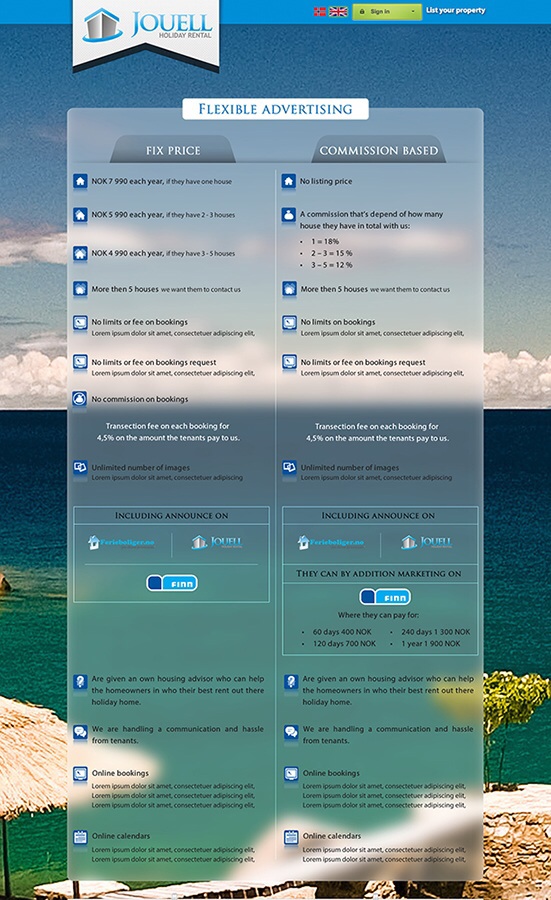Open Finn logo under addition marketing
Screen dimensions: 551x900
[x=385, y=597]
